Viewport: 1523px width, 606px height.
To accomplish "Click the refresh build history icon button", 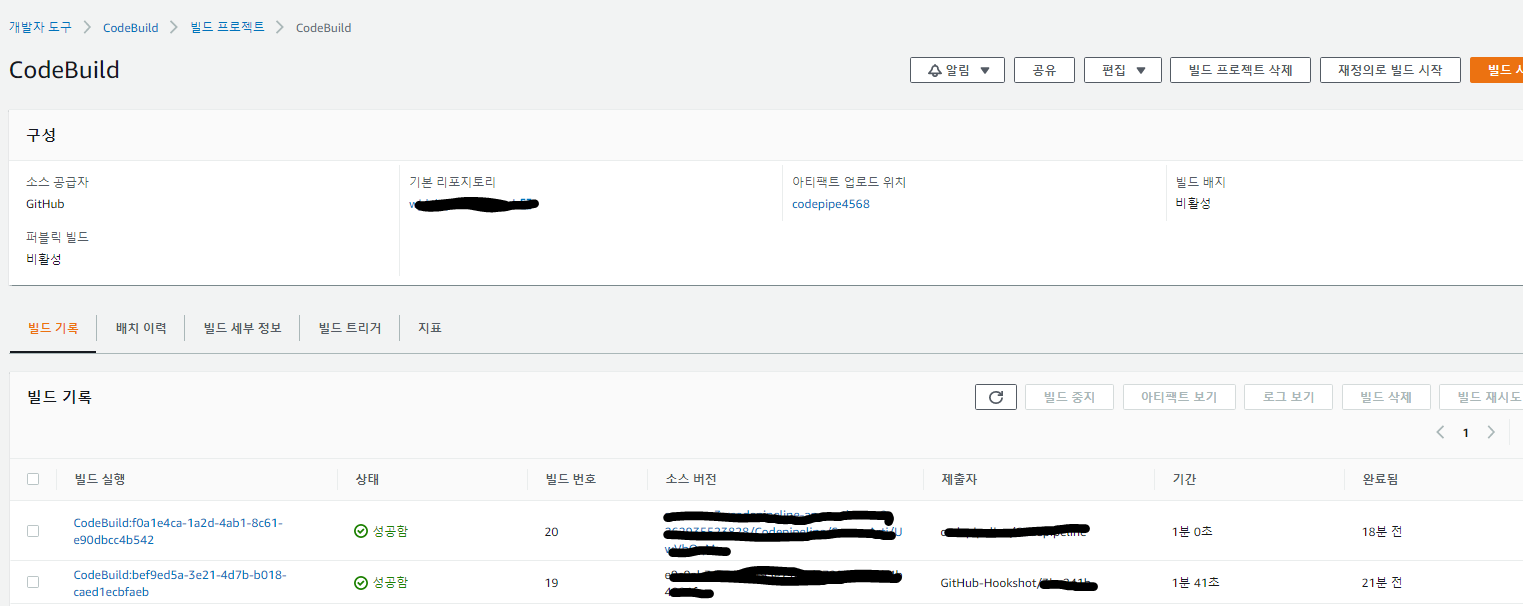I will (995, 397).
